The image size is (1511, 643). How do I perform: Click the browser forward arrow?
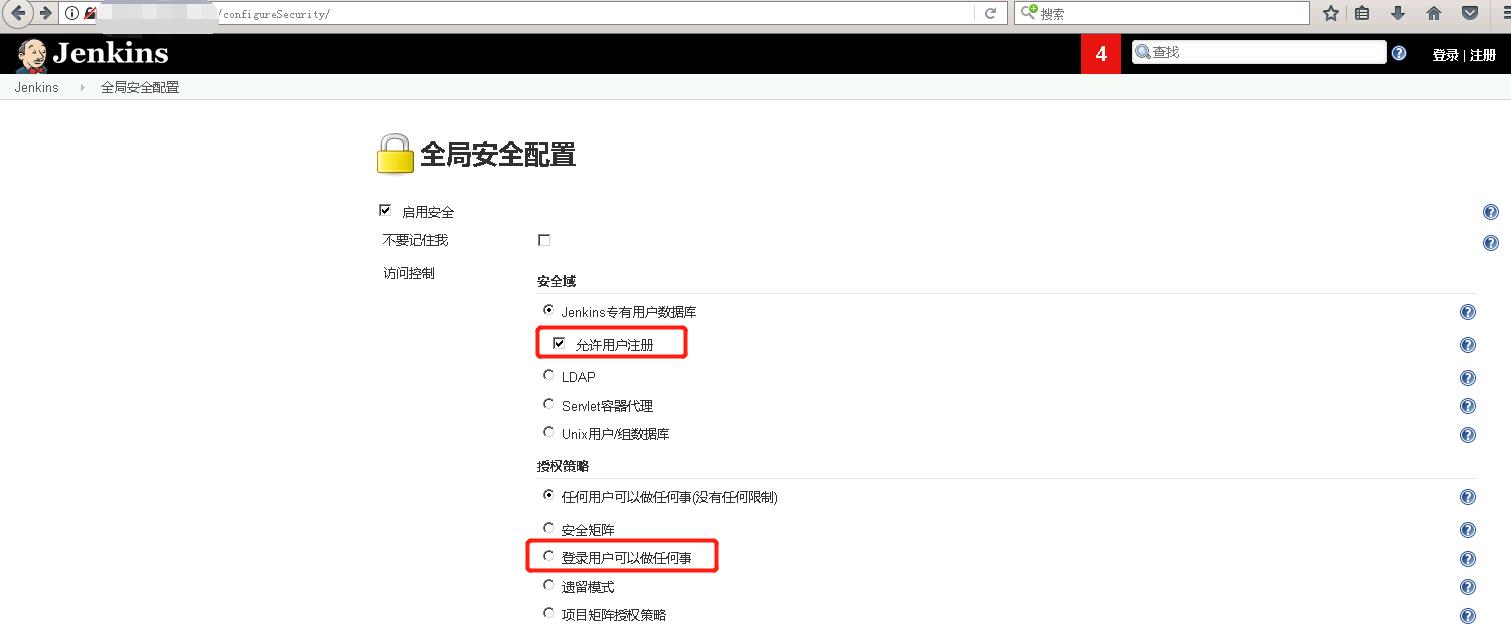click(45, 13)
